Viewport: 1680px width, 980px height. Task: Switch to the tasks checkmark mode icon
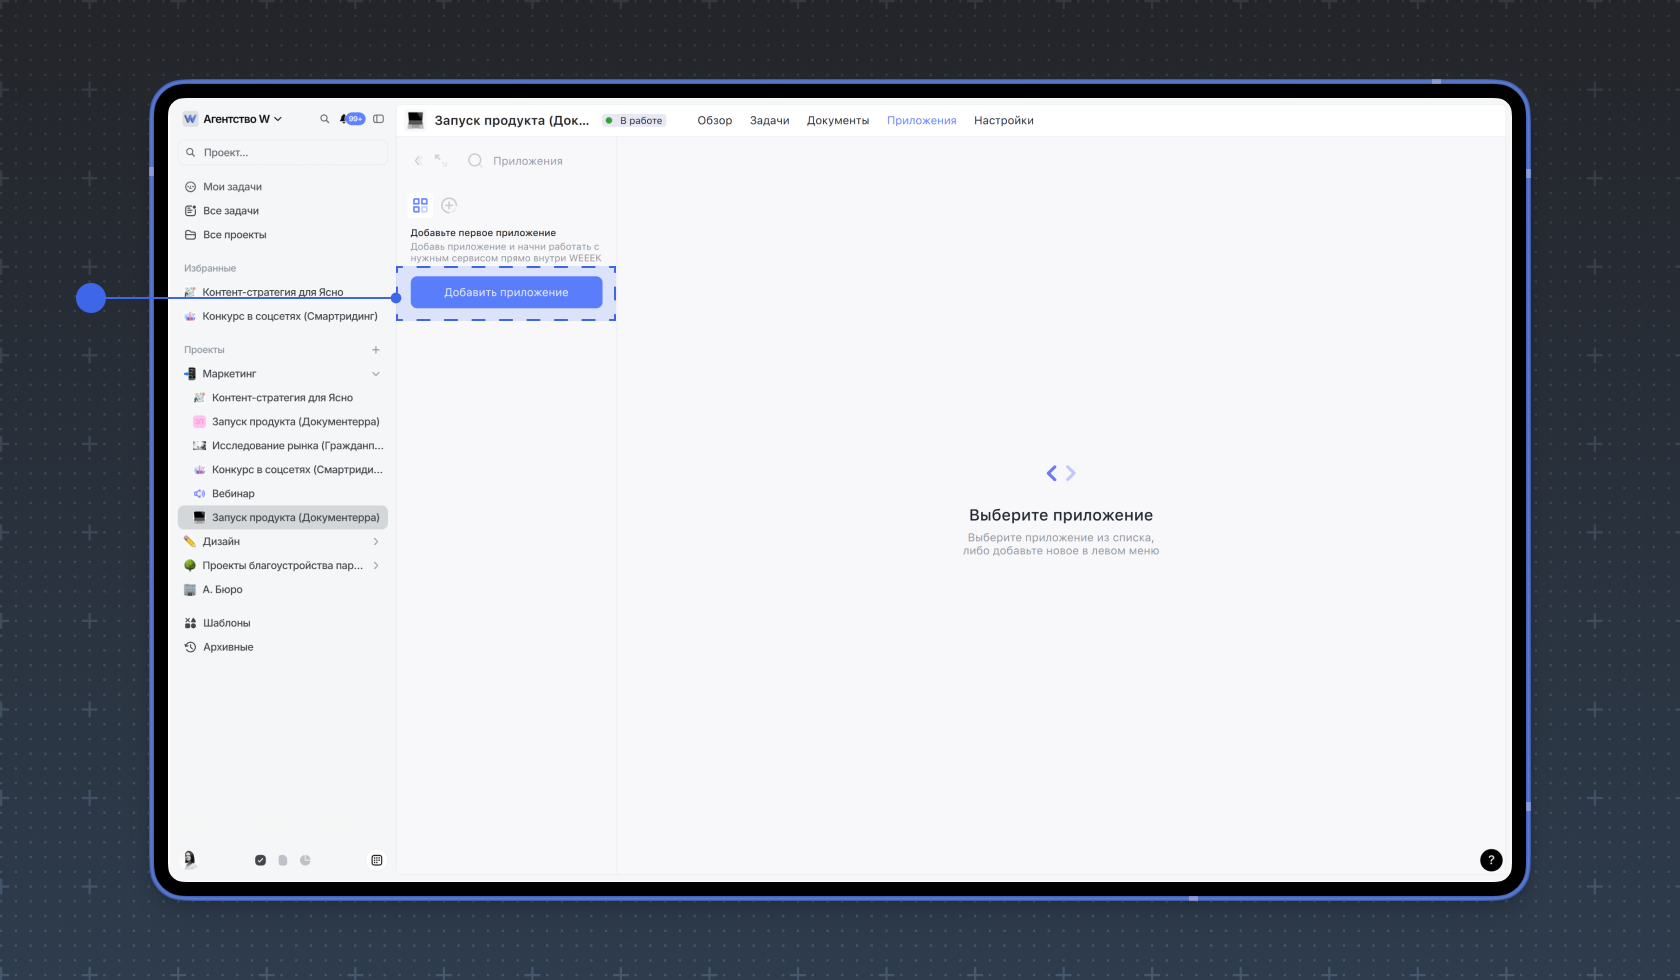coord(260,860)
